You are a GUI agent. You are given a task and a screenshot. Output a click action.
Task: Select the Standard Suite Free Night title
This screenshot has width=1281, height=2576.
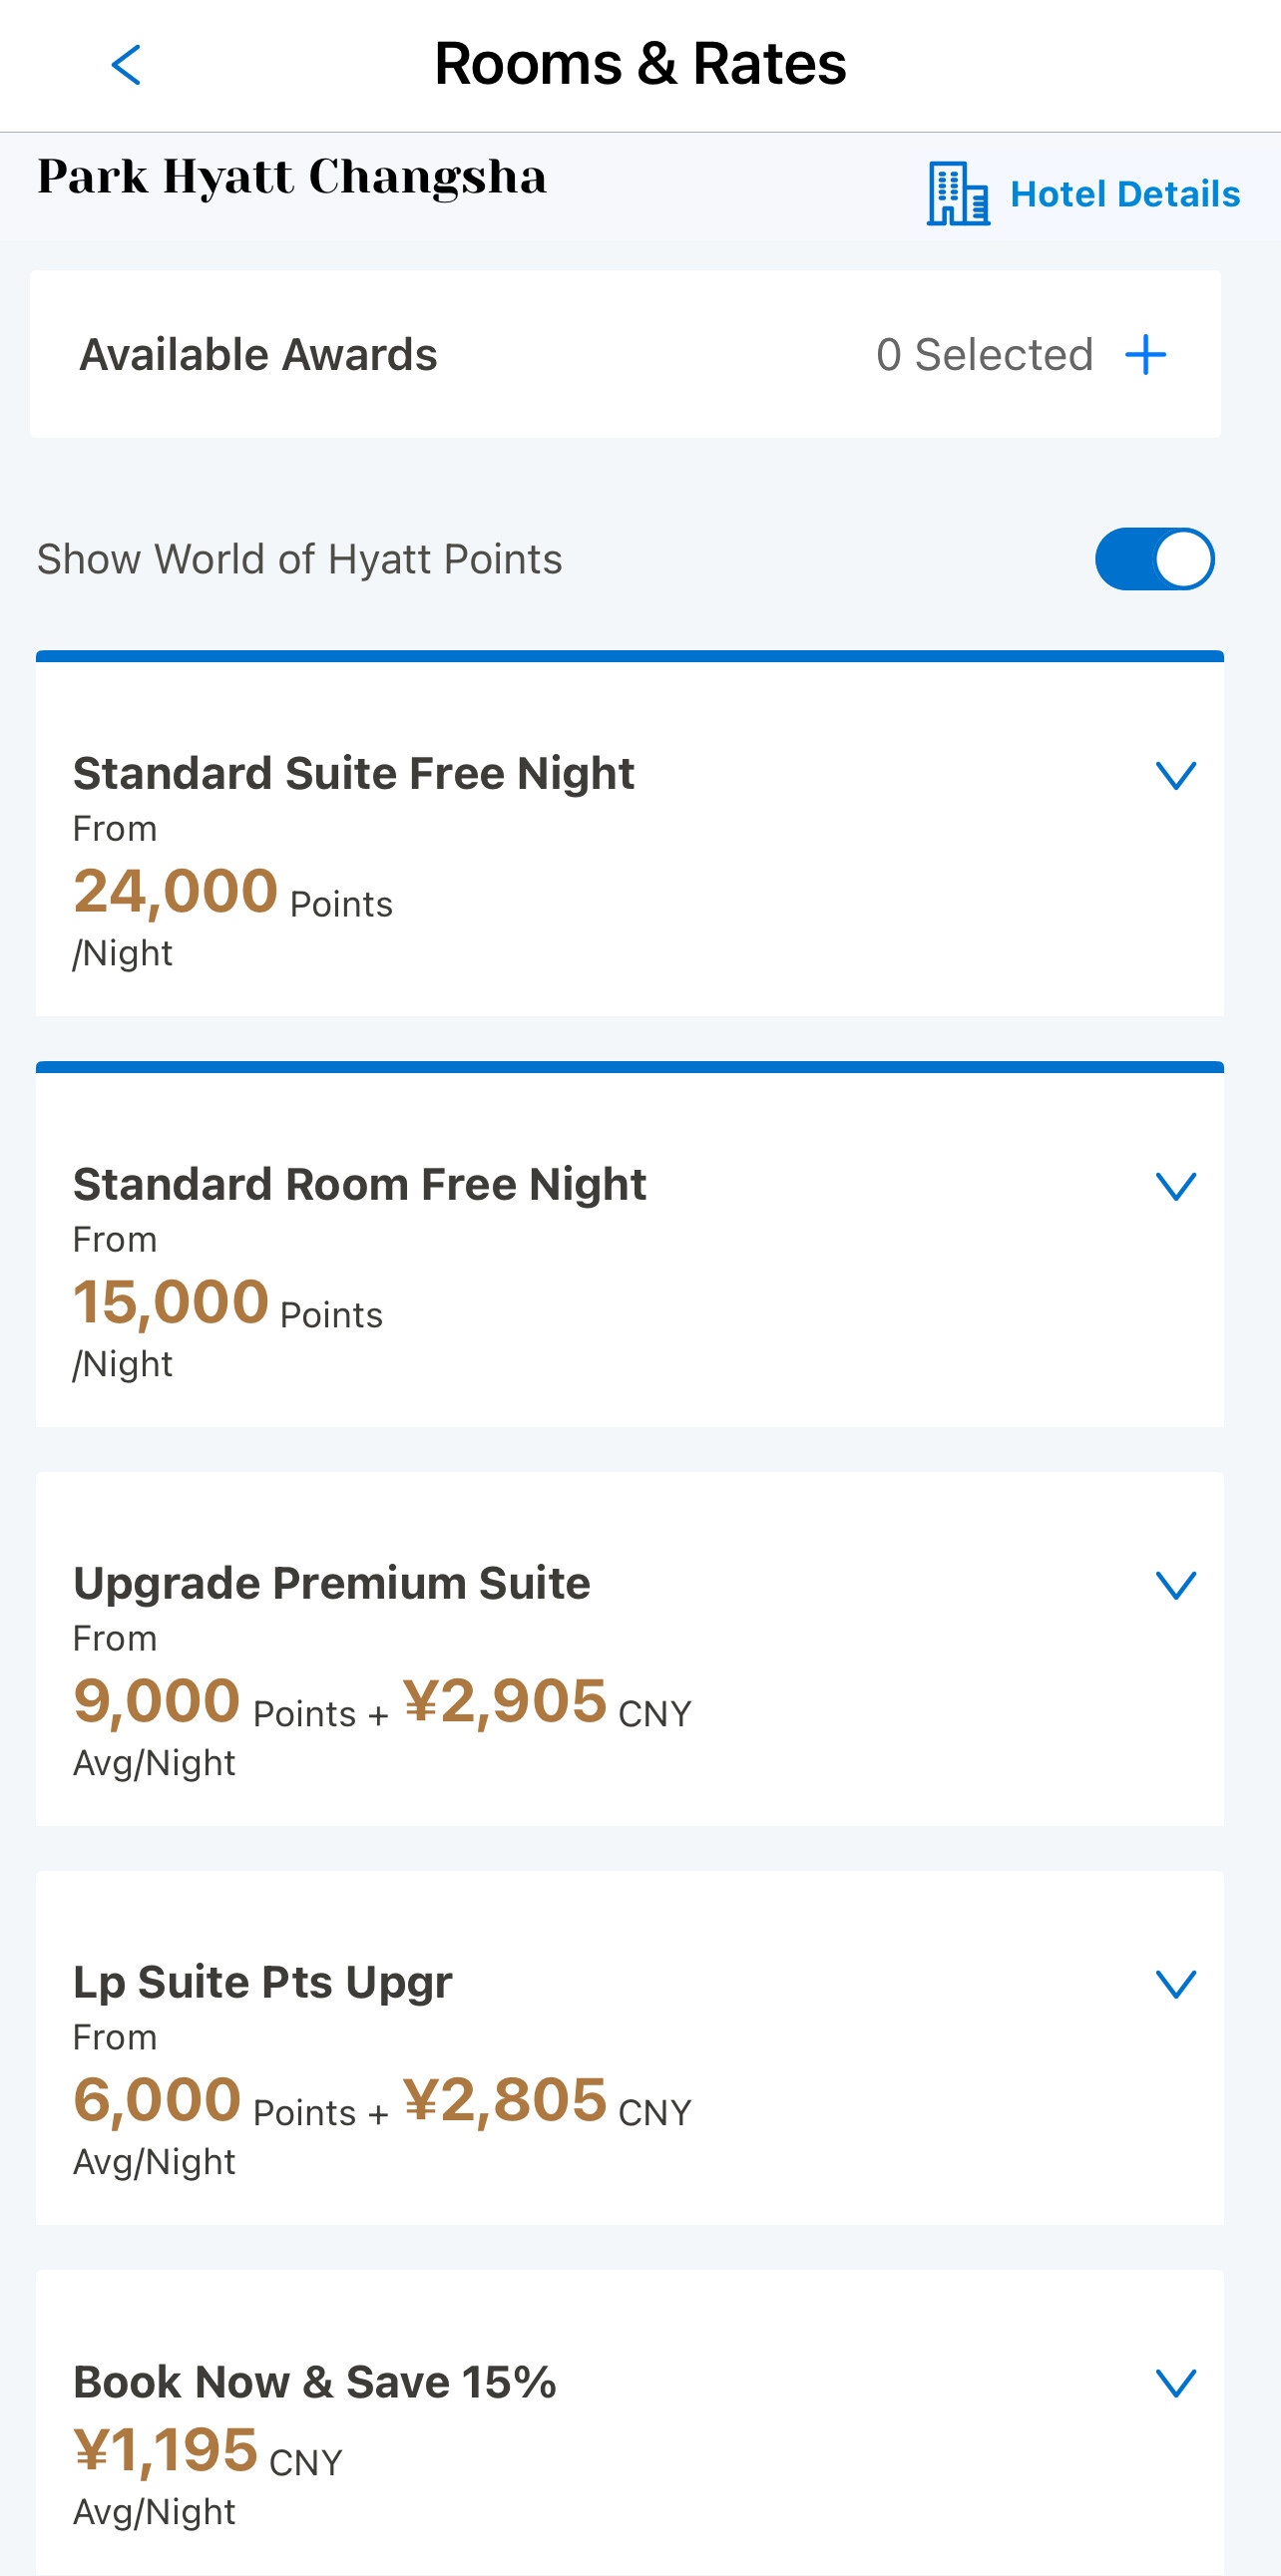[x=353, y=774]
